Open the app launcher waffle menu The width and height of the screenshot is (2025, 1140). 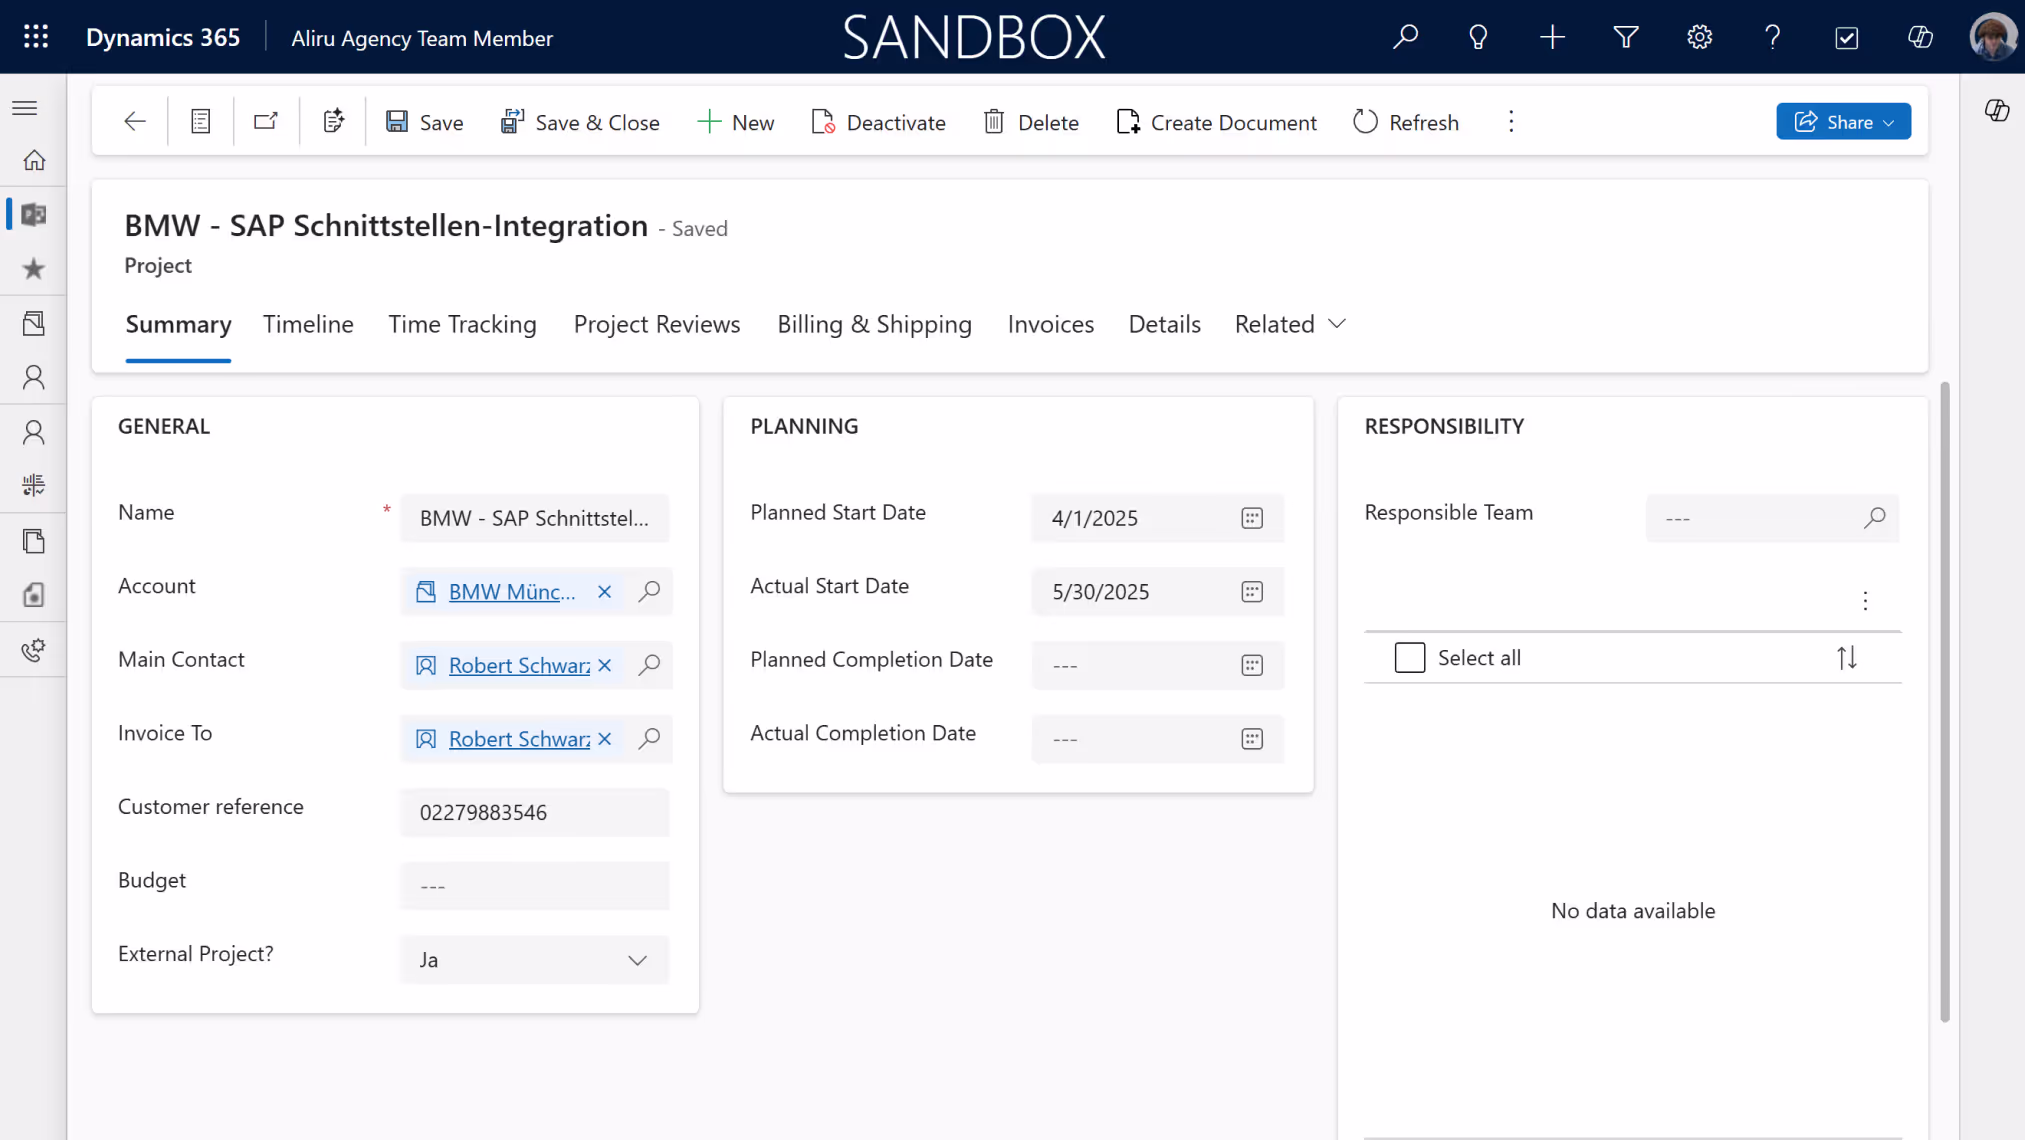[x=36, y=37]
